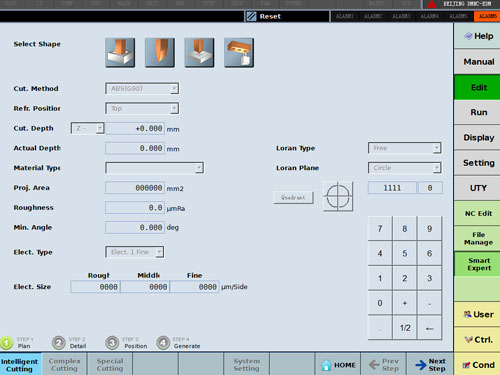The image size is (500, 375).
Task: Click the Roughness value field
Action: tap(135, 208)
